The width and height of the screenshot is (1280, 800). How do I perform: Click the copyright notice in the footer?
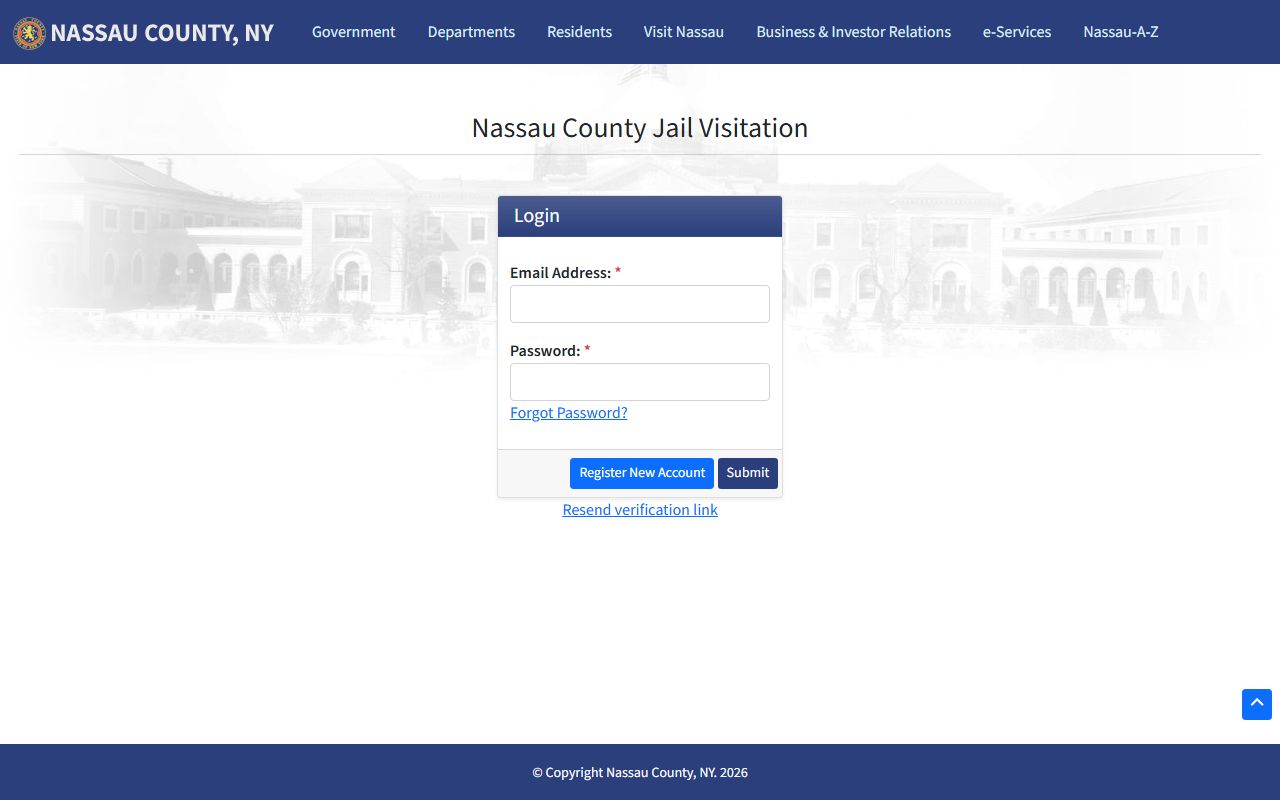tap(640, 772)
